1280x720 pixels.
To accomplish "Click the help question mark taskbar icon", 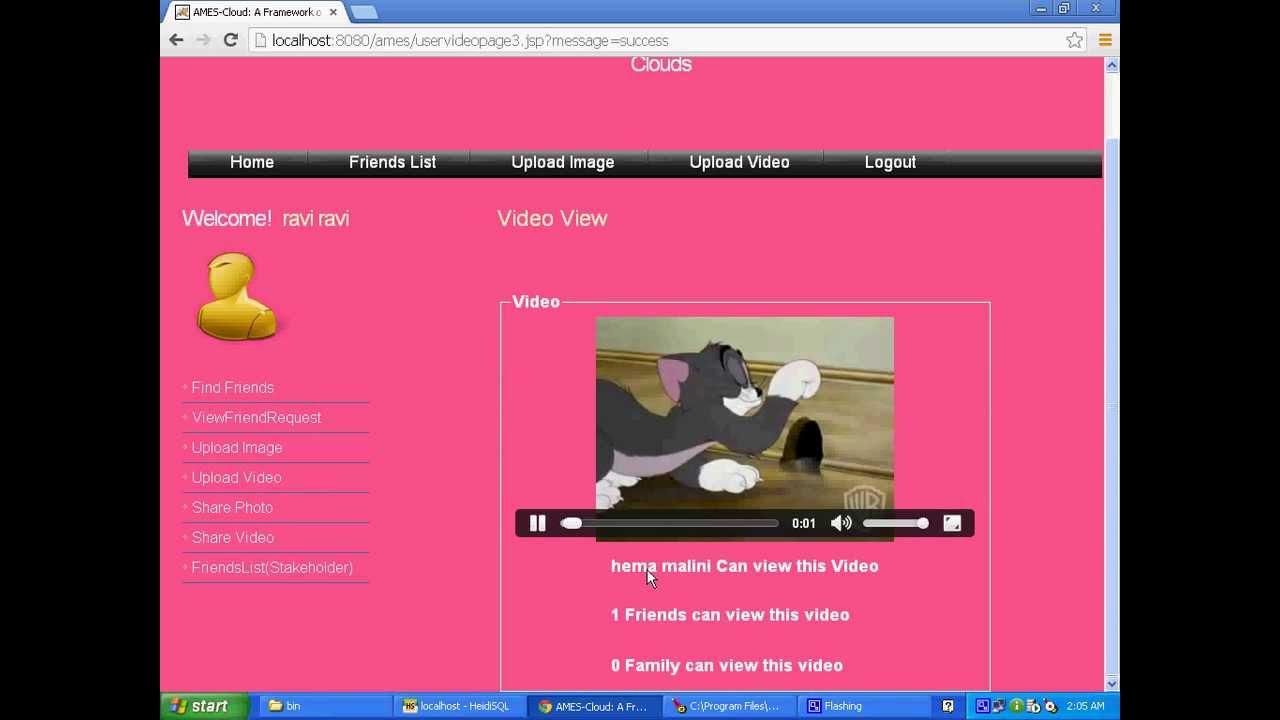I will [947, 706].
